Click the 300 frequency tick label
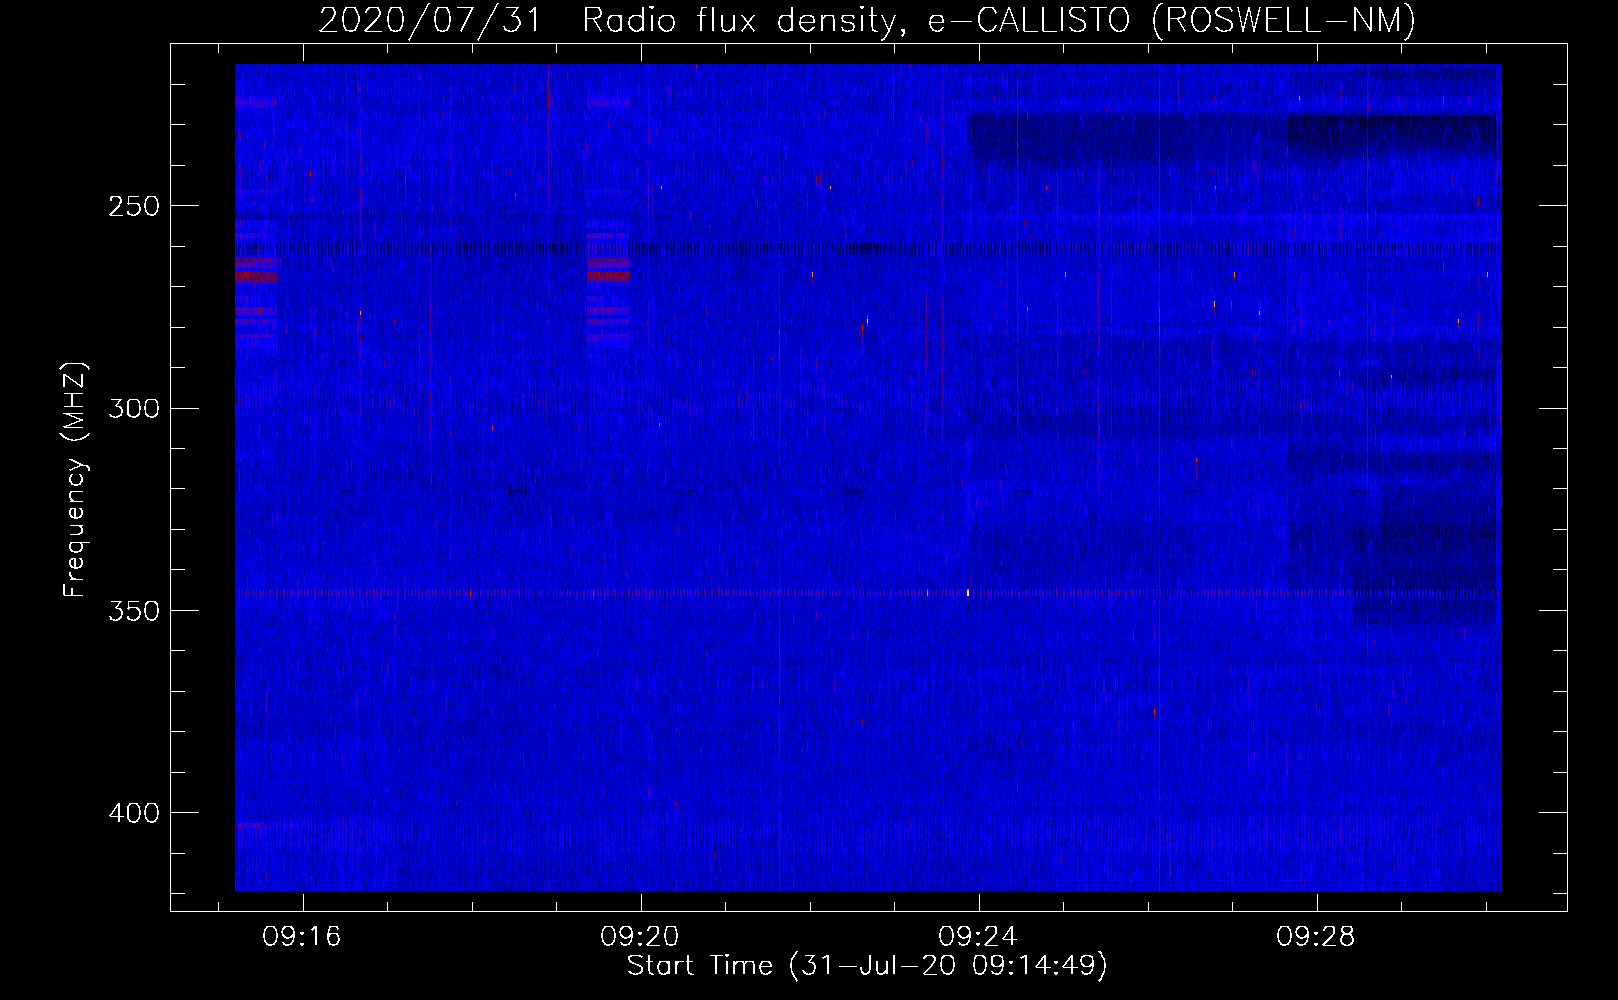 click(x=134, y=408)
